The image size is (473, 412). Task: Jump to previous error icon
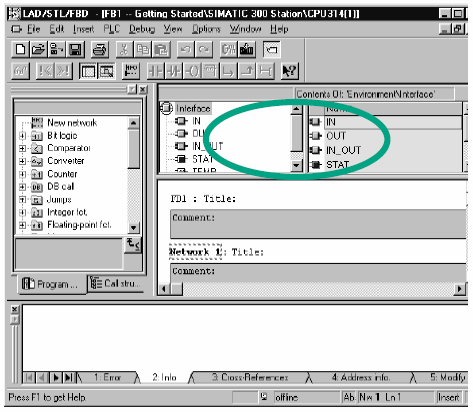pyautogui.click(x=45, y=71)
